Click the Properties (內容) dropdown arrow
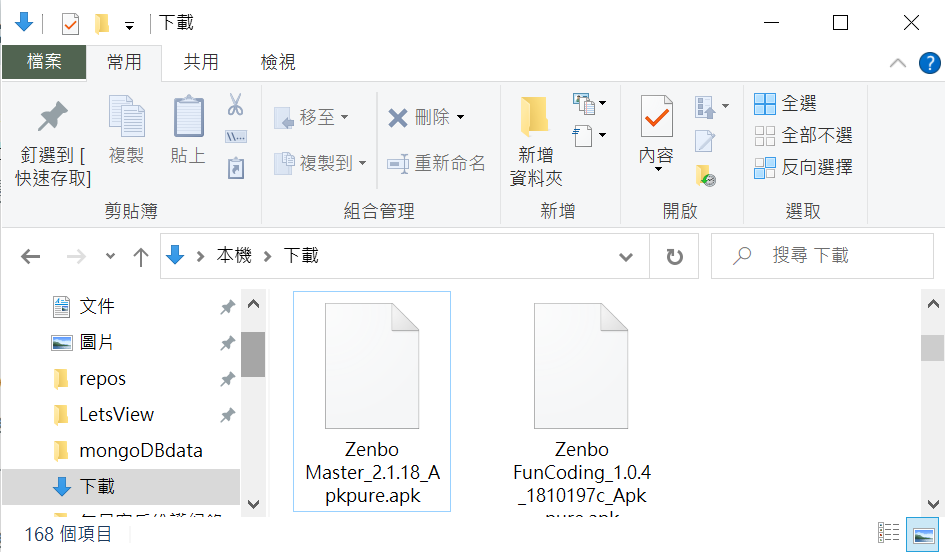This screenshot has width=946, height=552. (658, 169)
